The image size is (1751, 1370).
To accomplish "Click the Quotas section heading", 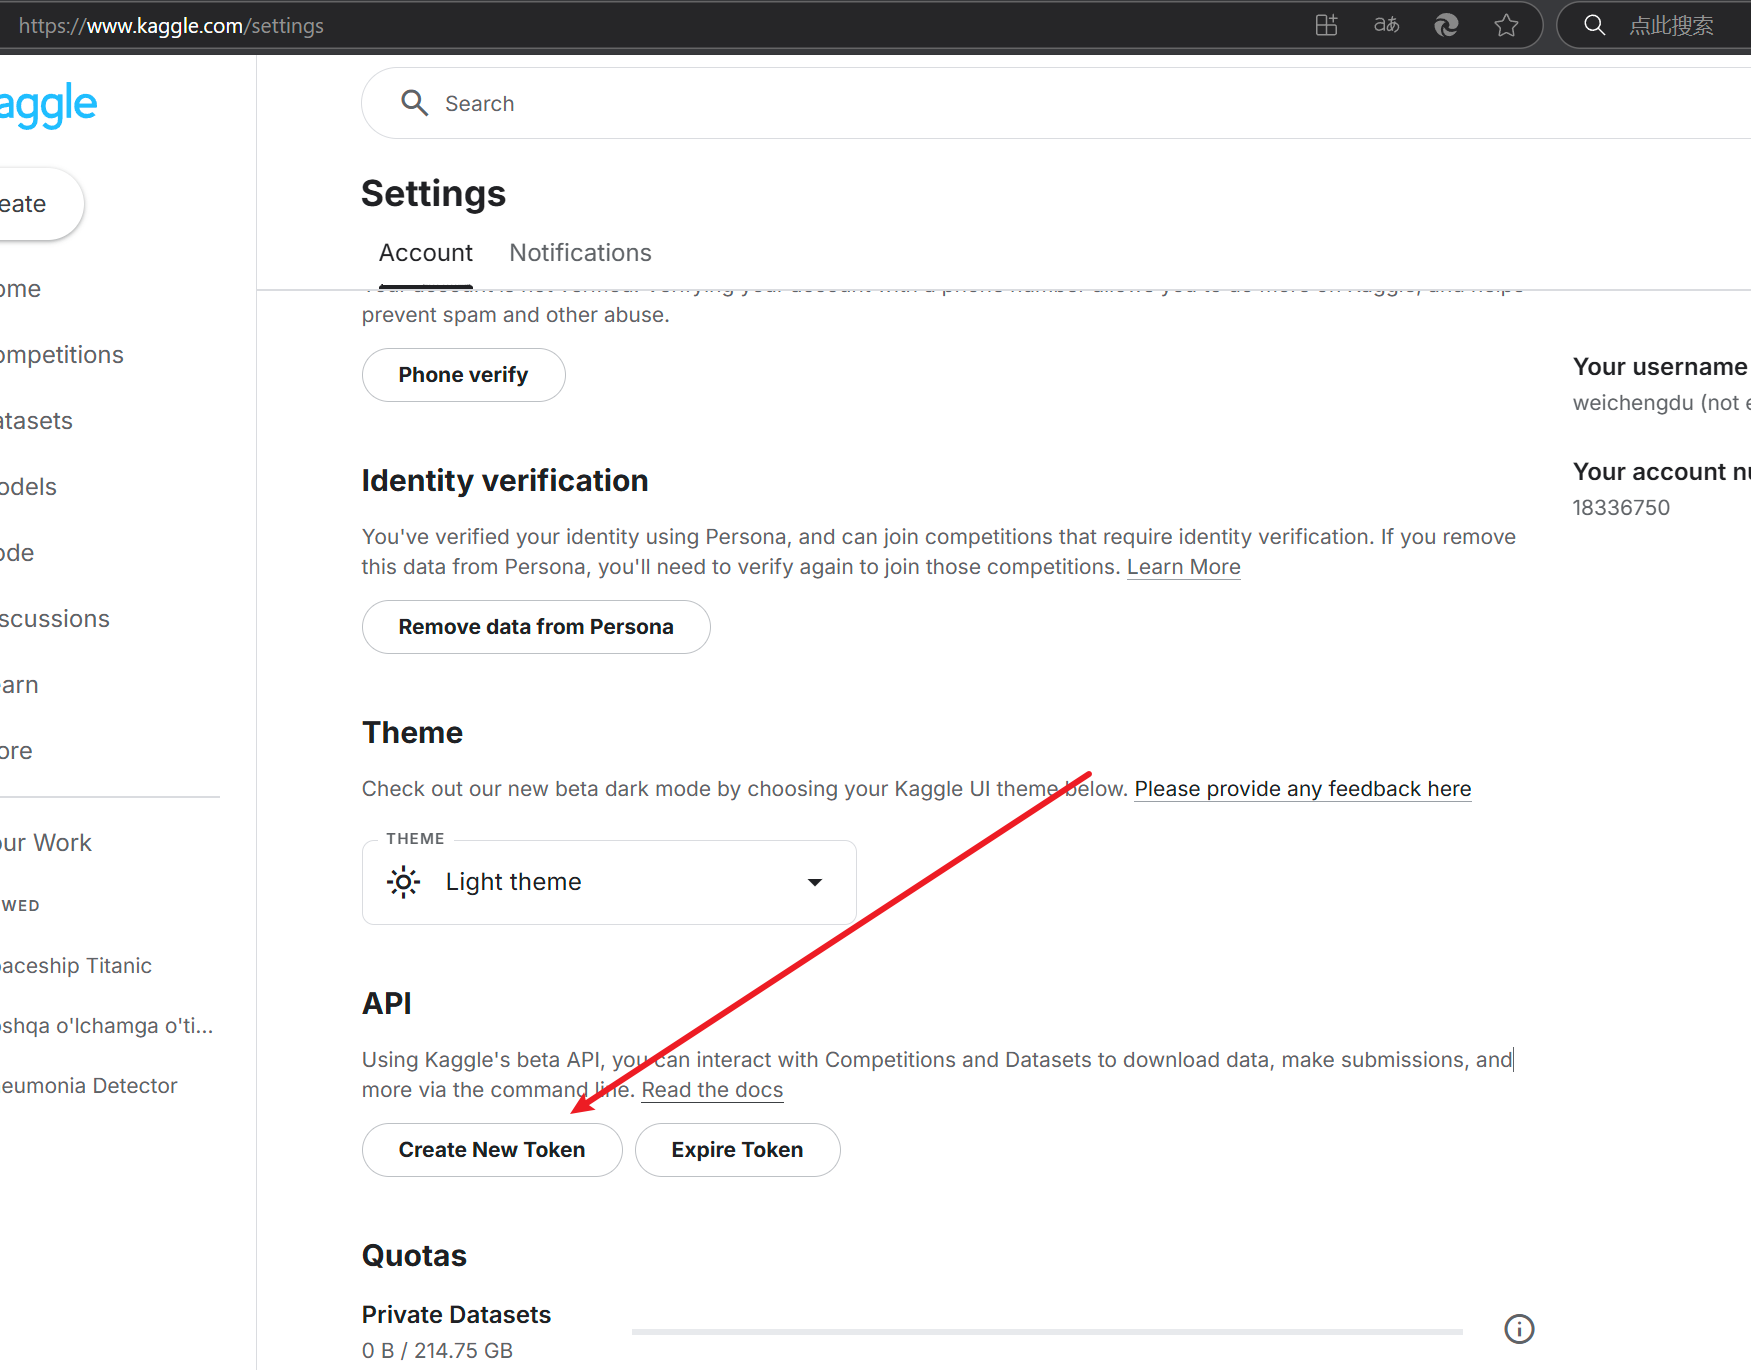I will coord(414,1256).
